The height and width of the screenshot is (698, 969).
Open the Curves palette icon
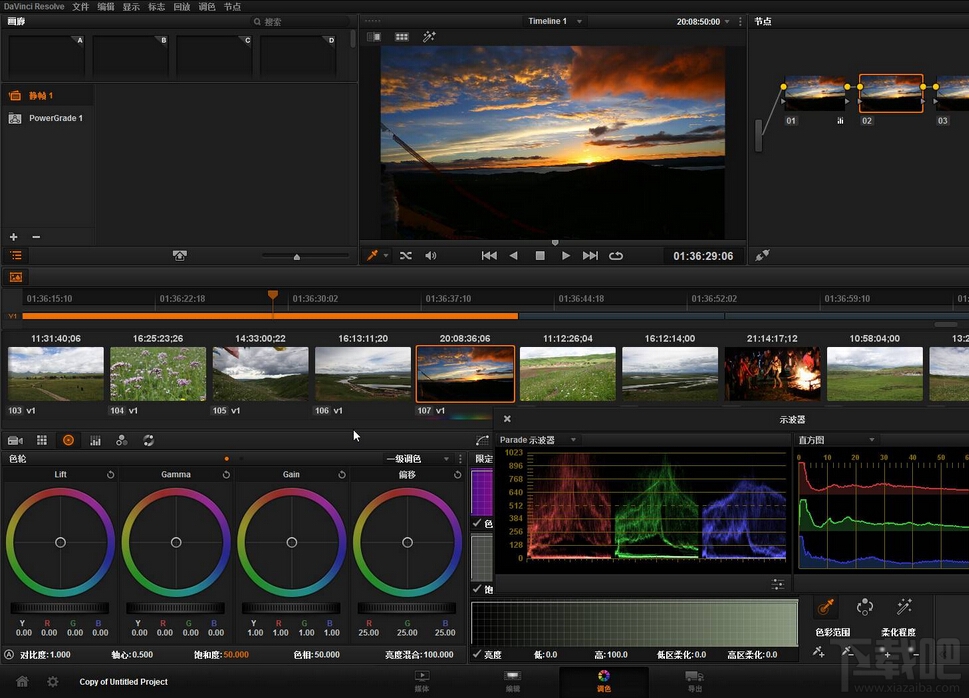482,440
